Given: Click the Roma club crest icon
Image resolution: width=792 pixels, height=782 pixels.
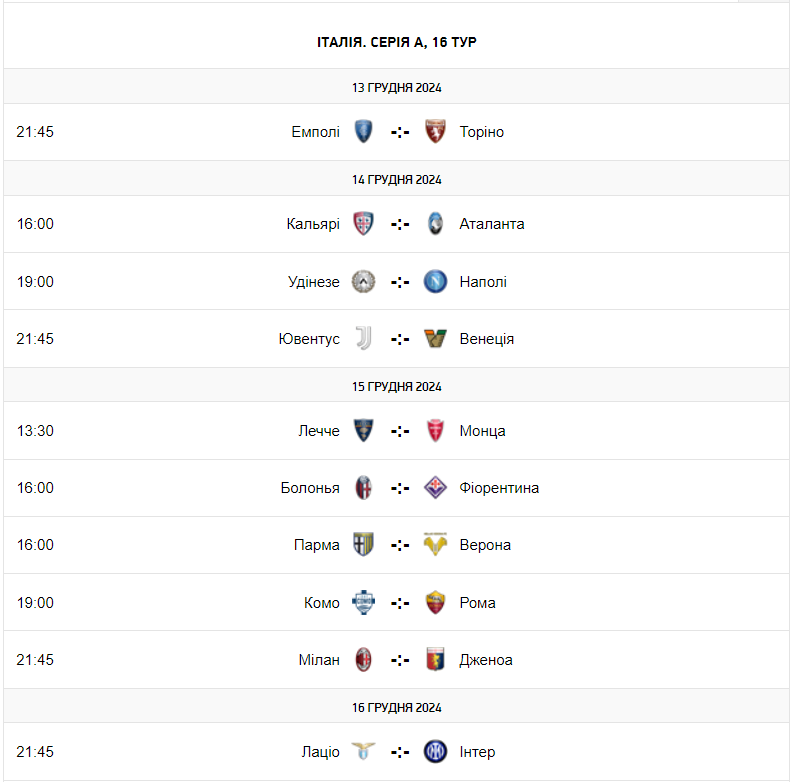Looking at the screenshot, I should pos(435,603).
